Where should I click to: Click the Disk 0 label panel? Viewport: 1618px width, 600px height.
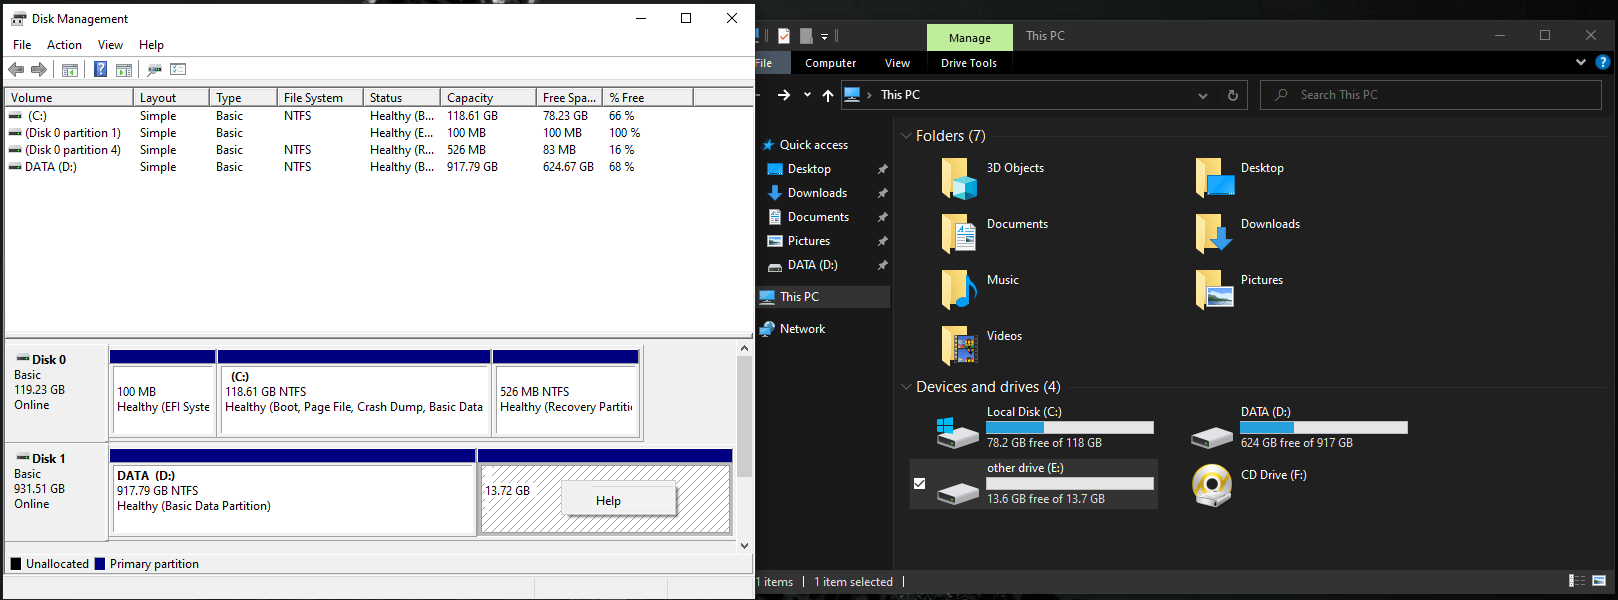coord(56,392)
